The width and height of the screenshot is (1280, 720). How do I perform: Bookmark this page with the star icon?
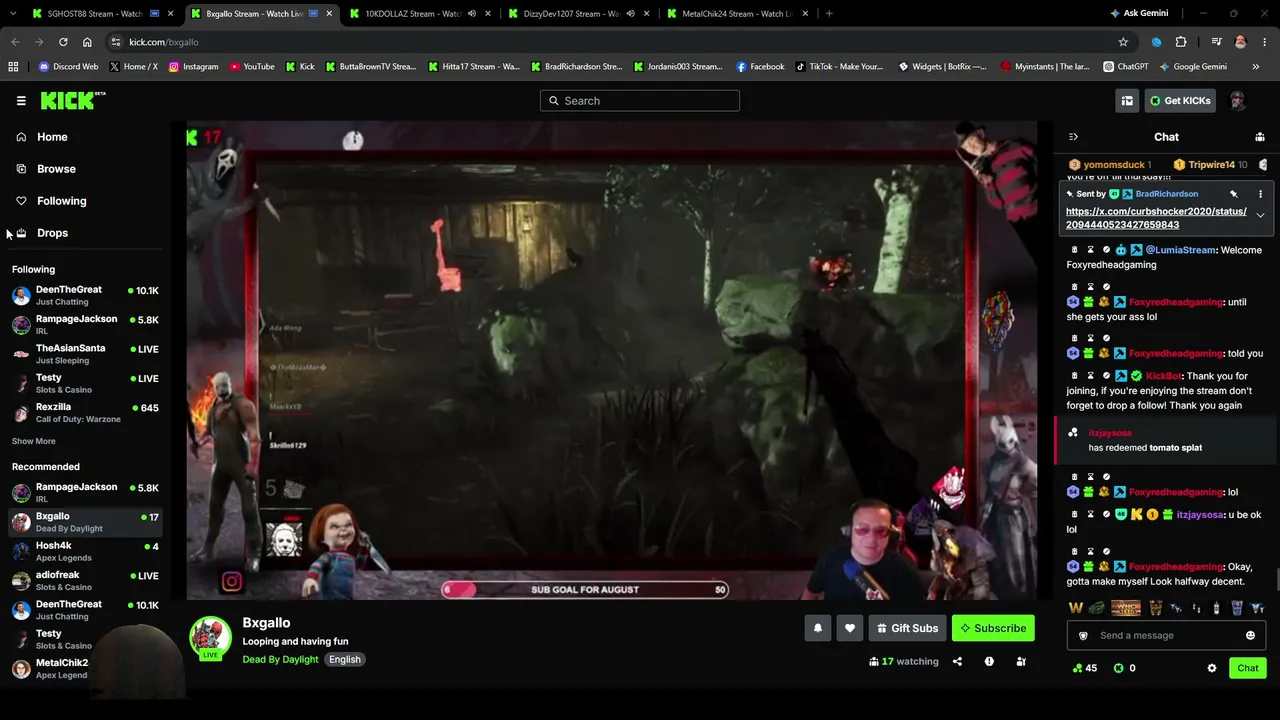pyautogui.click(x=1123, y=42)
